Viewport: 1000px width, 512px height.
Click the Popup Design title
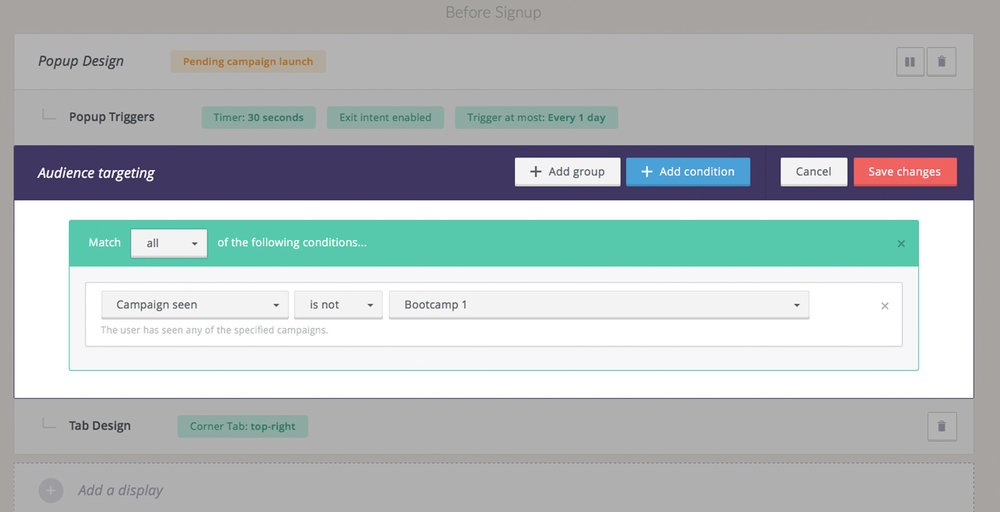pos(81,61)
